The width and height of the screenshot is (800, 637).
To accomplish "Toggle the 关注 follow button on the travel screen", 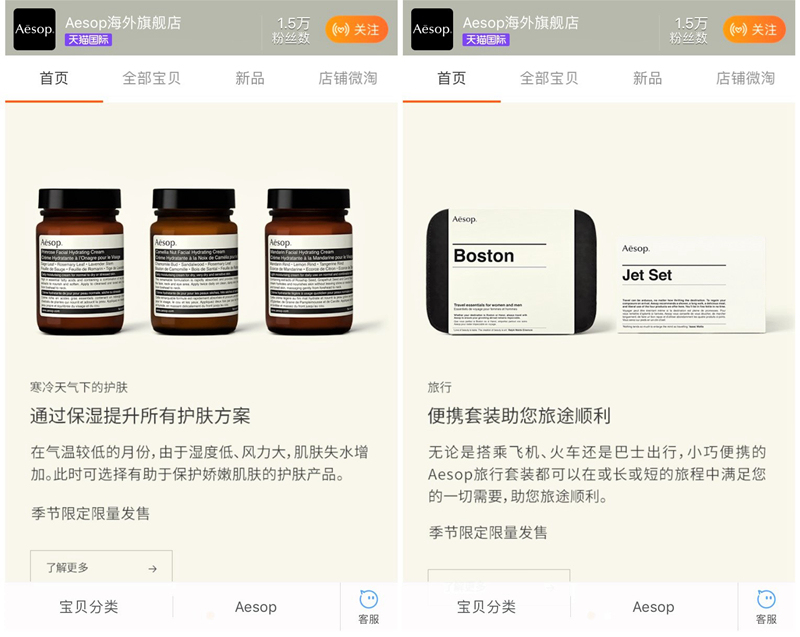I will point(755,30).
